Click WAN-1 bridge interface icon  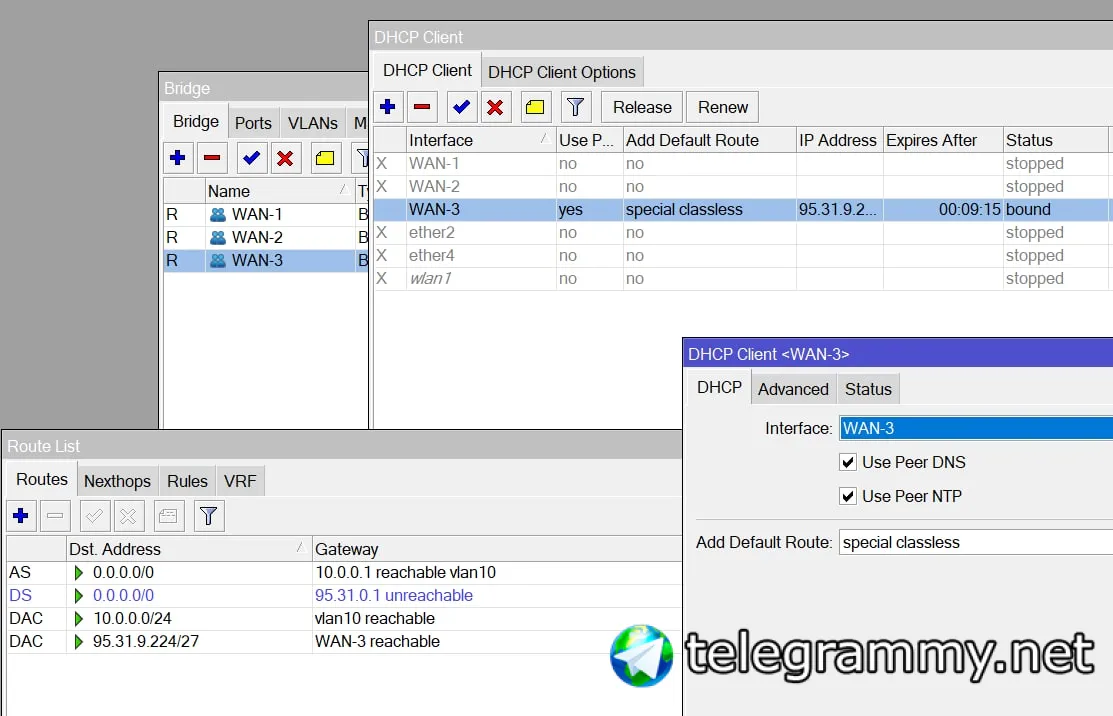(x=218, y=214)
